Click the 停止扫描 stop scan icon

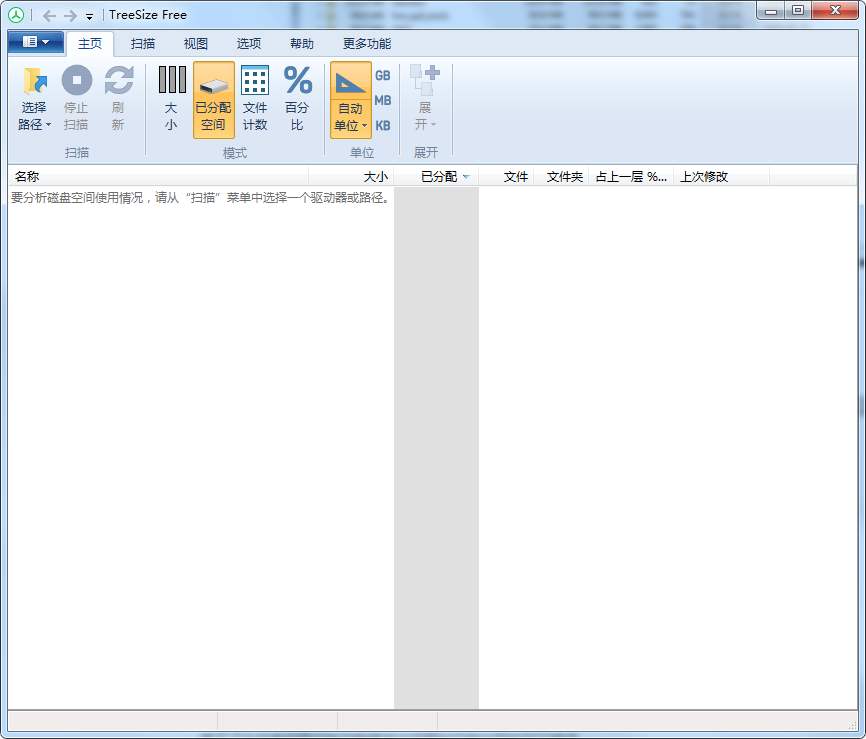76,81
